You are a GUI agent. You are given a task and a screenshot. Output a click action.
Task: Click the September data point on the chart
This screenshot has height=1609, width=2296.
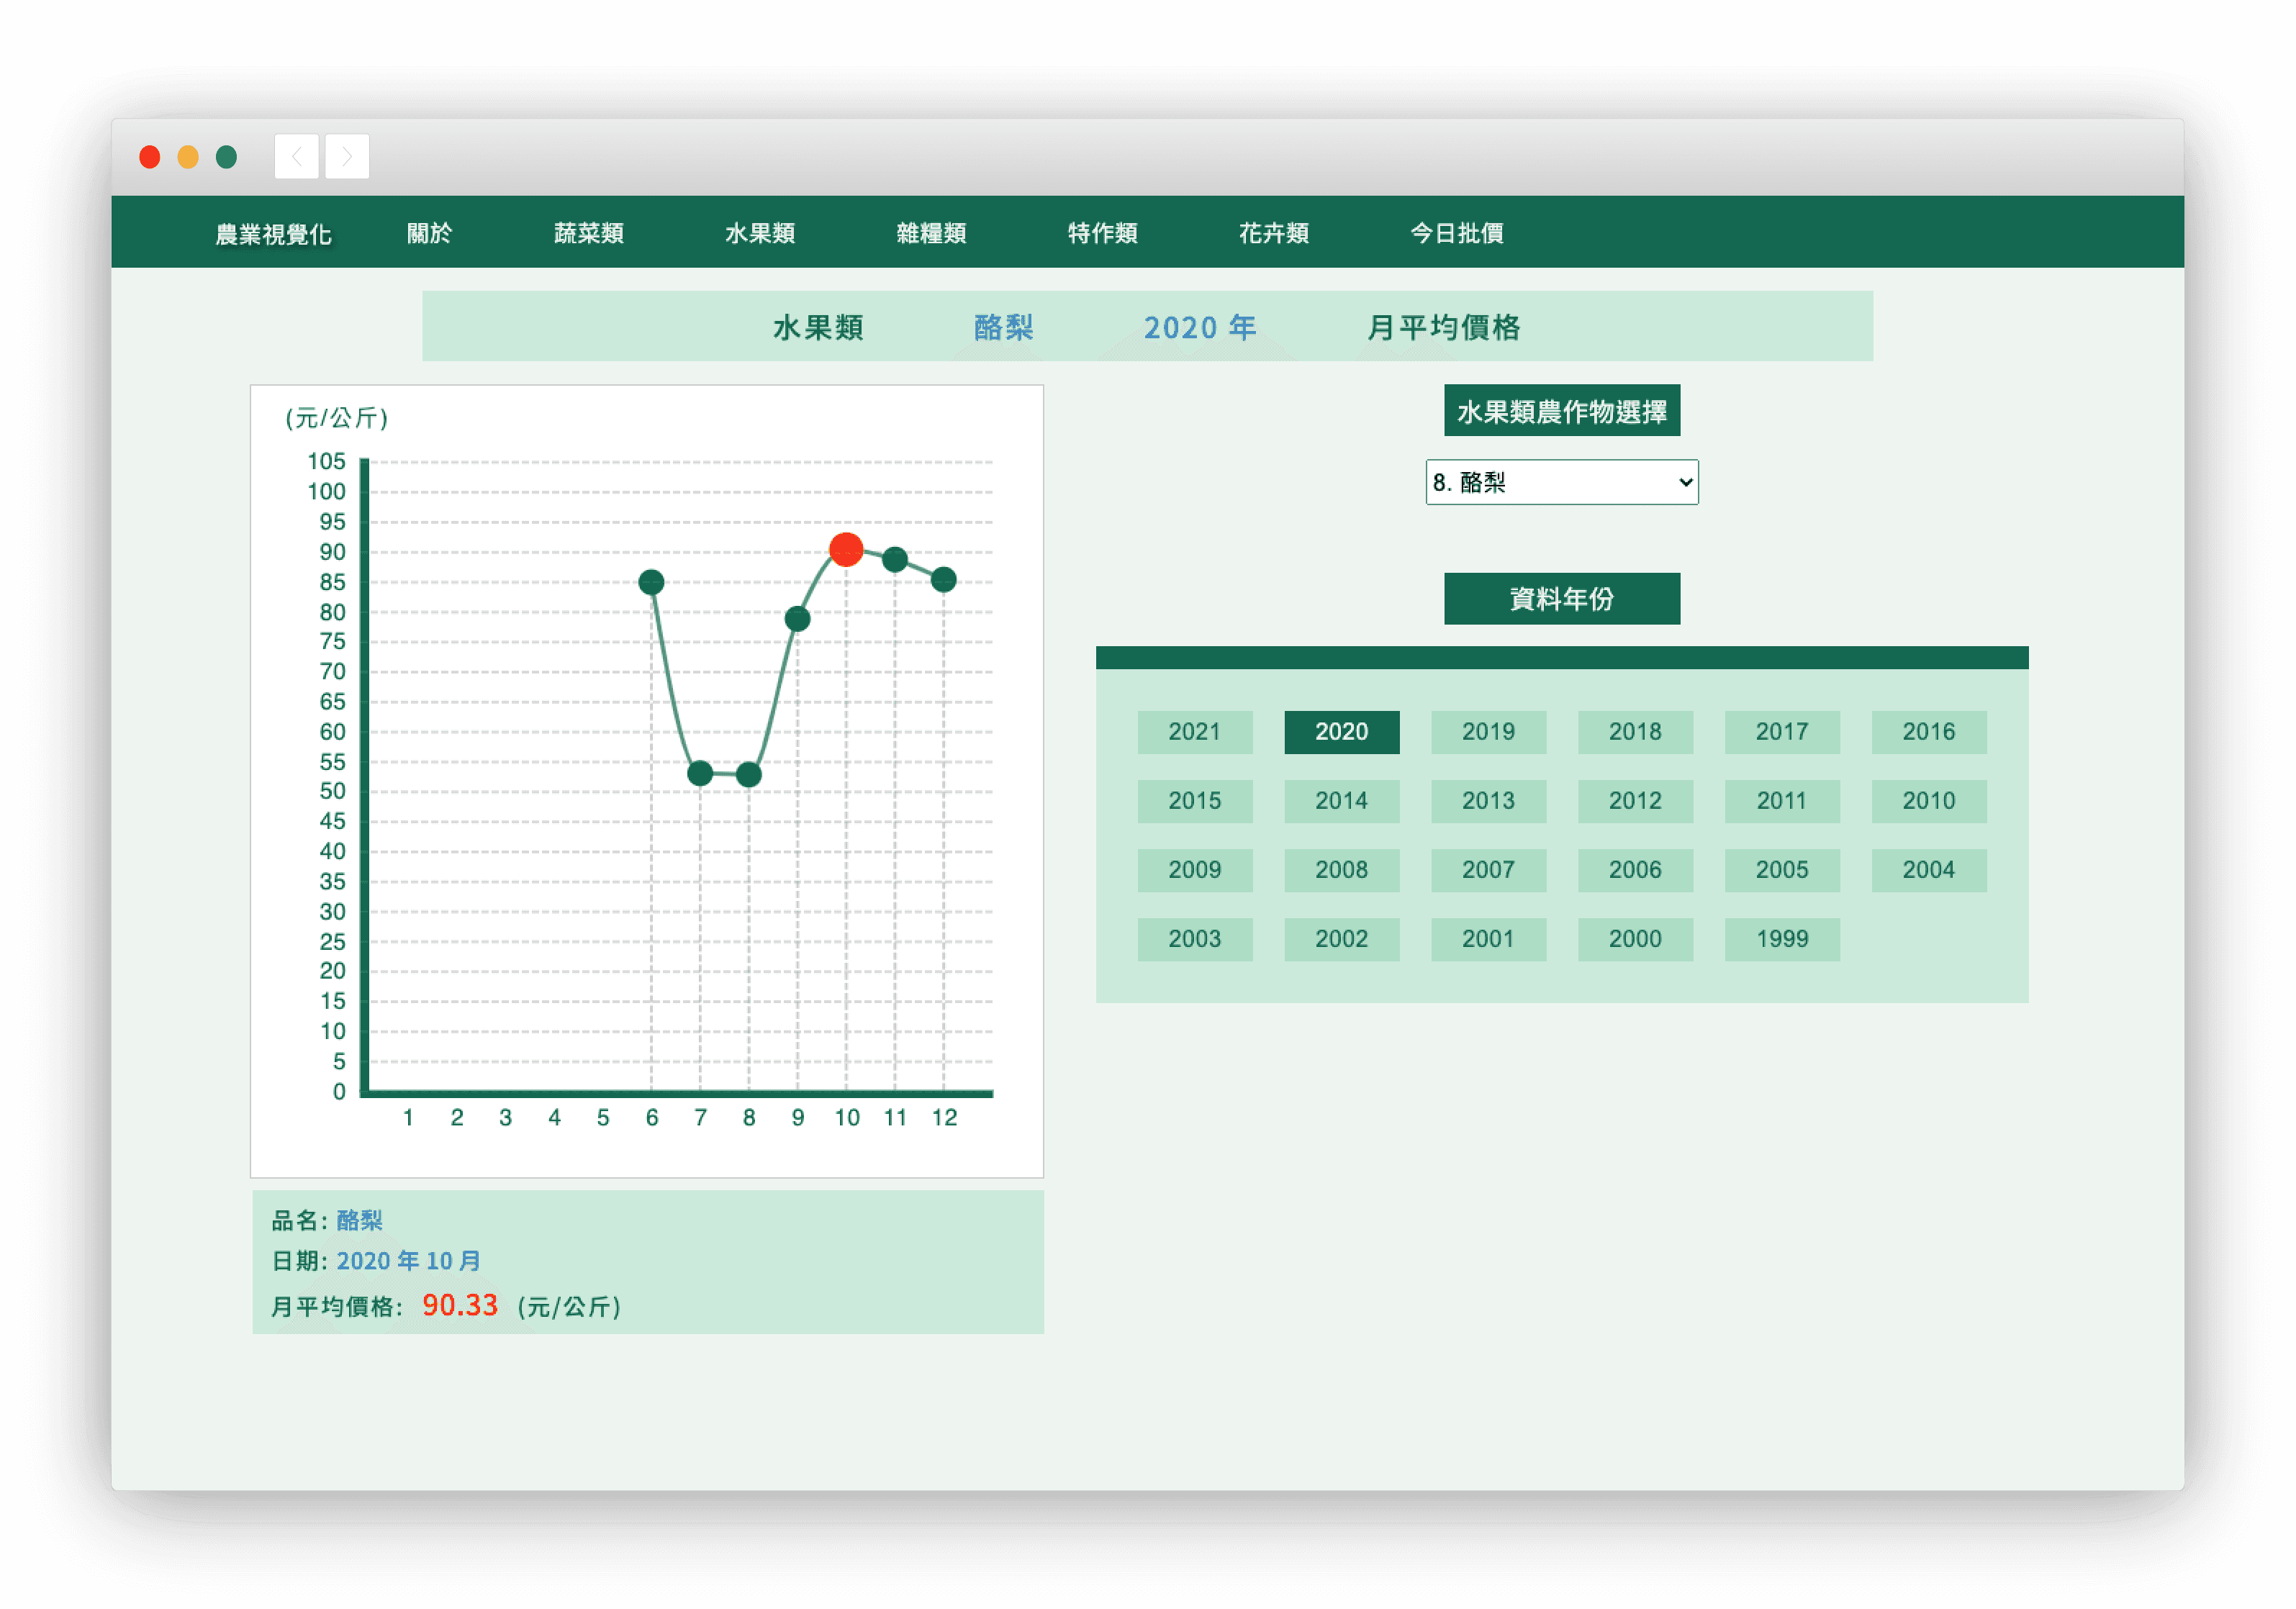(x=797, y=619)
